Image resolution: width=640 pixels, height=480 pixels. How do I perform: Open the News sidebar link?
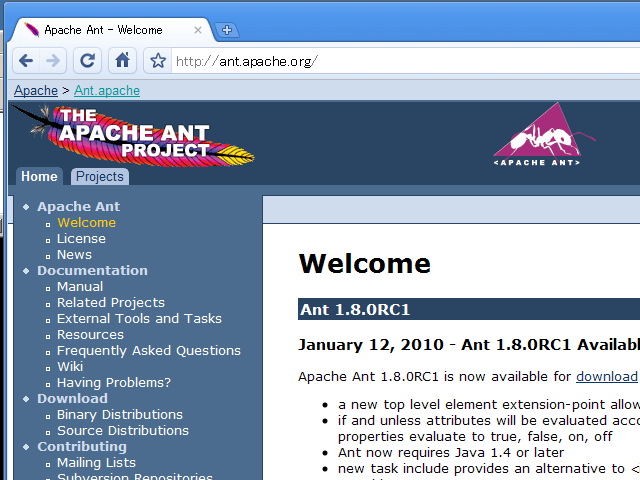pyautogui.click(x=74, y=254)
